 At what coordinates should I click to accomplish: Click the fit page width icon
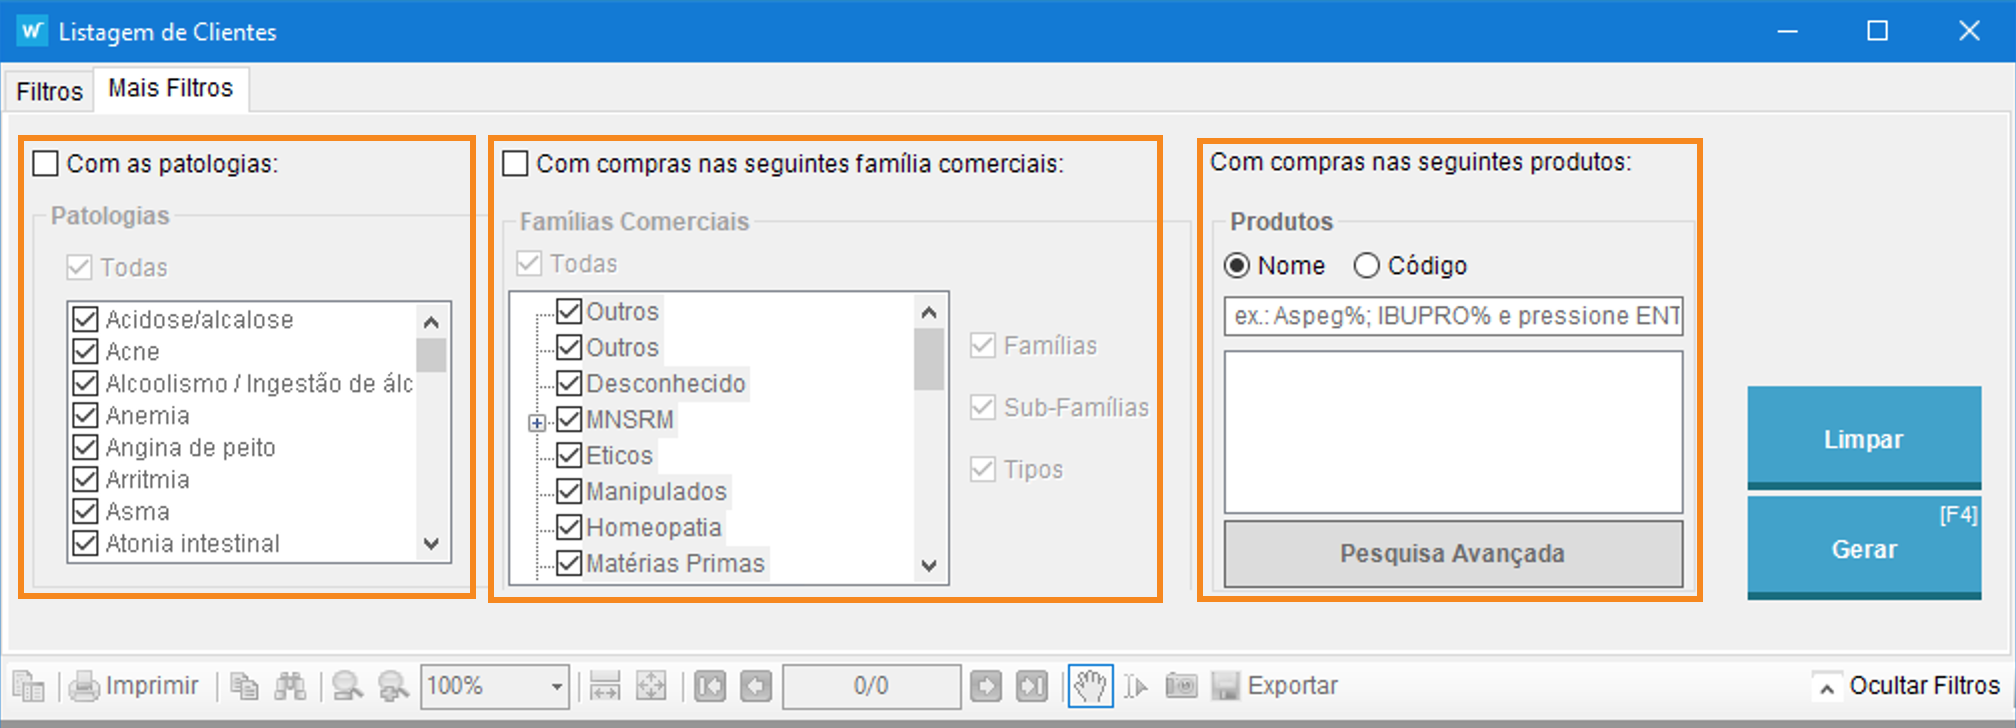[x=605, y=686]
